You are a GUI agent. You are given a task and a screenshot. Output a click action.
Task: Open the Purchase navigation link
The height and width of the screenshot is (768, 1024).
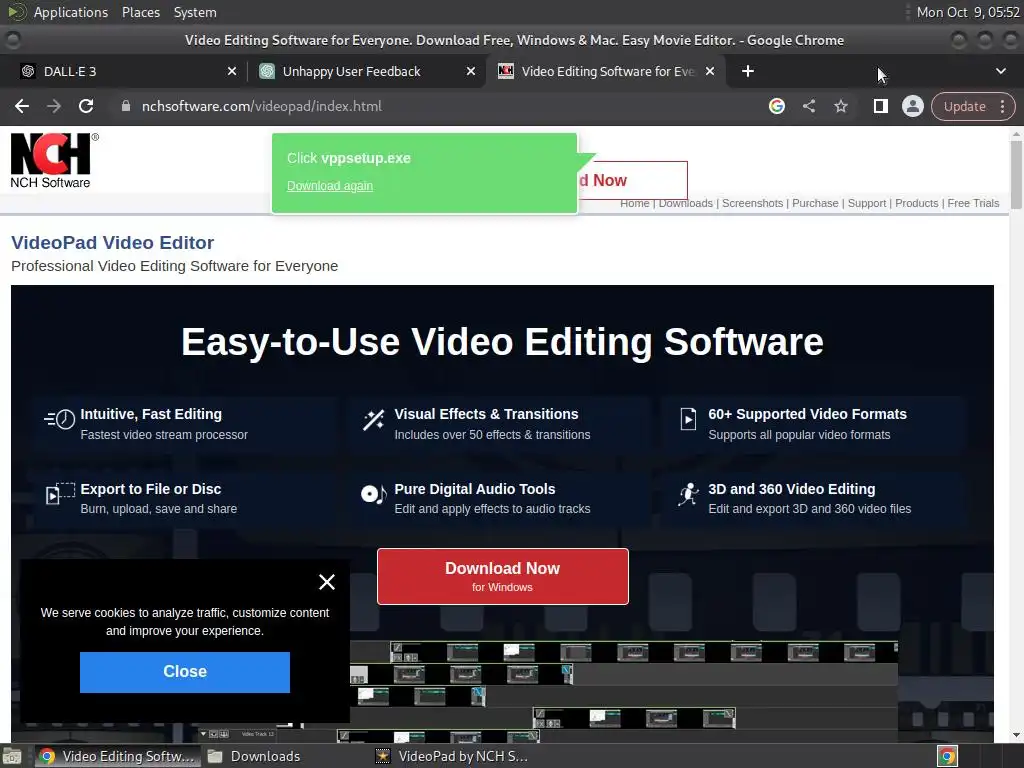(815, 203)
